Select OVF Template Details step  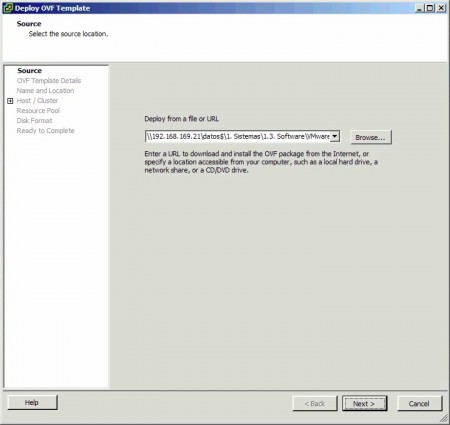coord(49,81)
